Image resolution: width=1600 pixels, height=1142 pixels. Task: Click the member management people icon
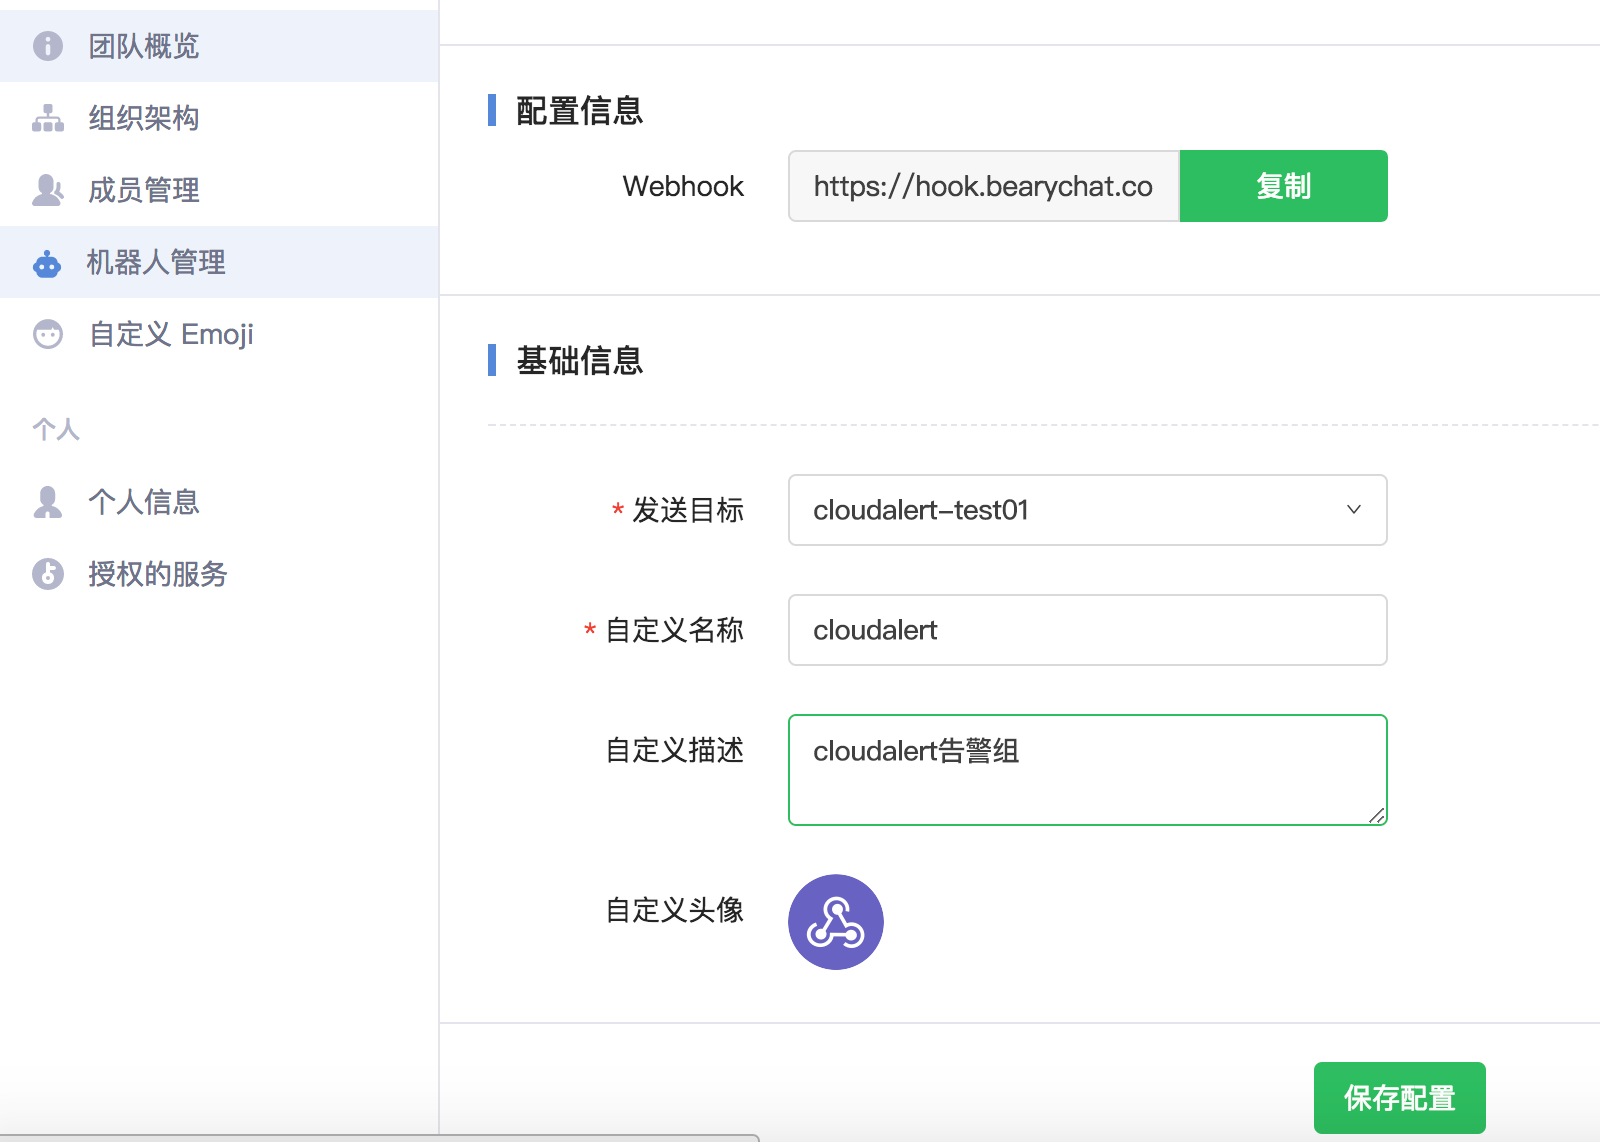tap(48, 190)
